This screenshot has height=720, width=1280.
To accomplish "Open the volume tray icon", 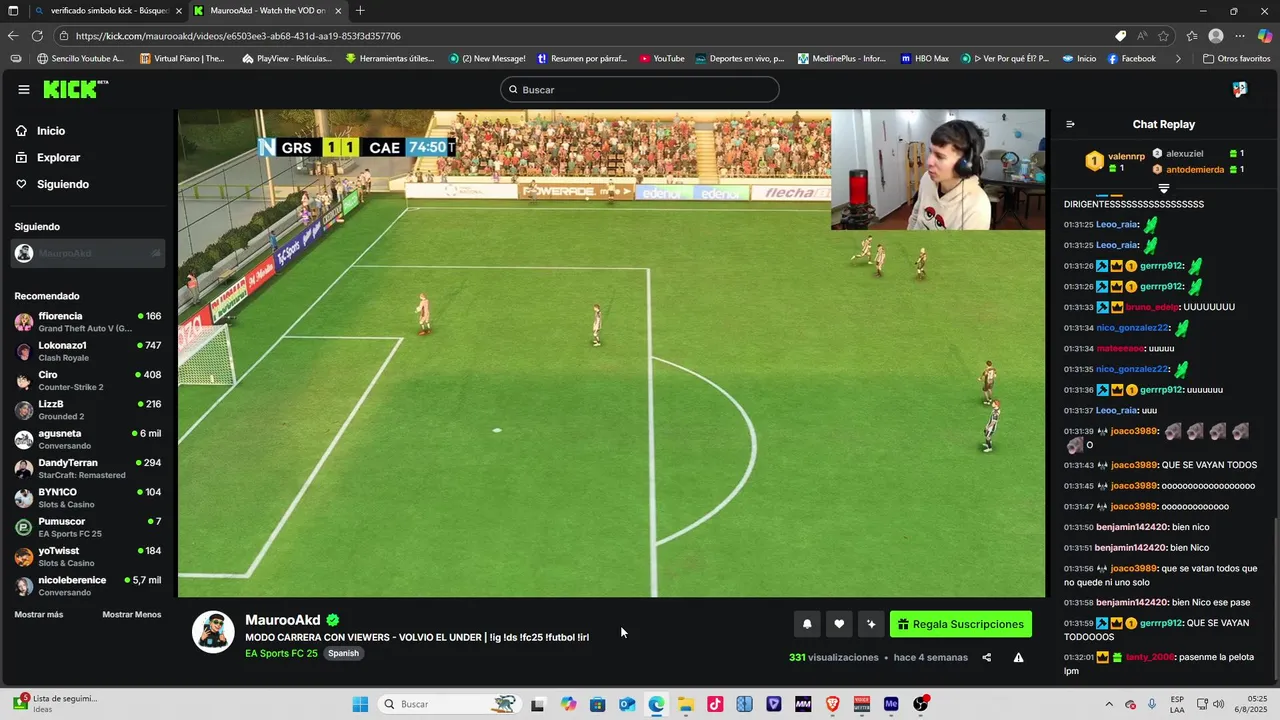I will [1219, 704].
